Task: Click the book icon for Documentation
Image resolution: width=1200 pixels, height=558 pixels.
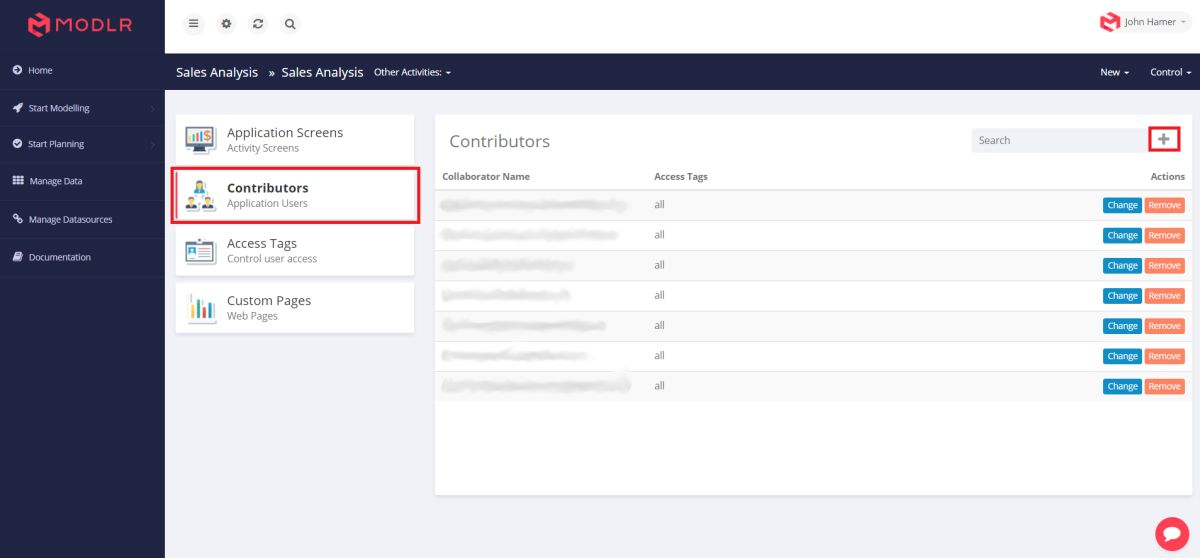Action: 18,257
